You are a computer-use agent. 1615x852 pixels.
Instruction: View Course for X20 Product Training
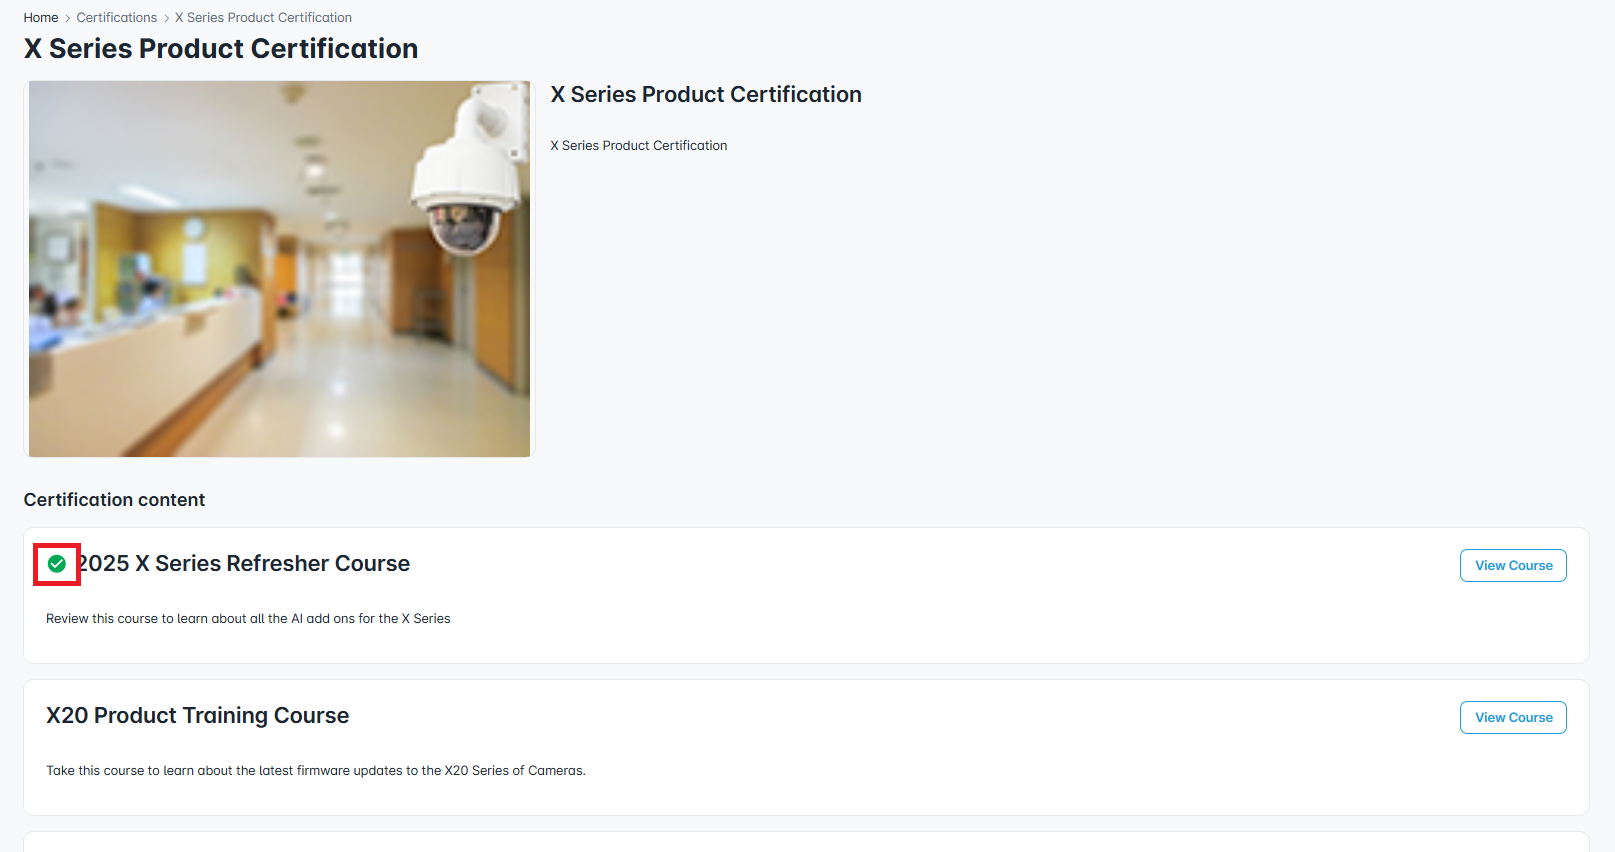pos(1513,718)
